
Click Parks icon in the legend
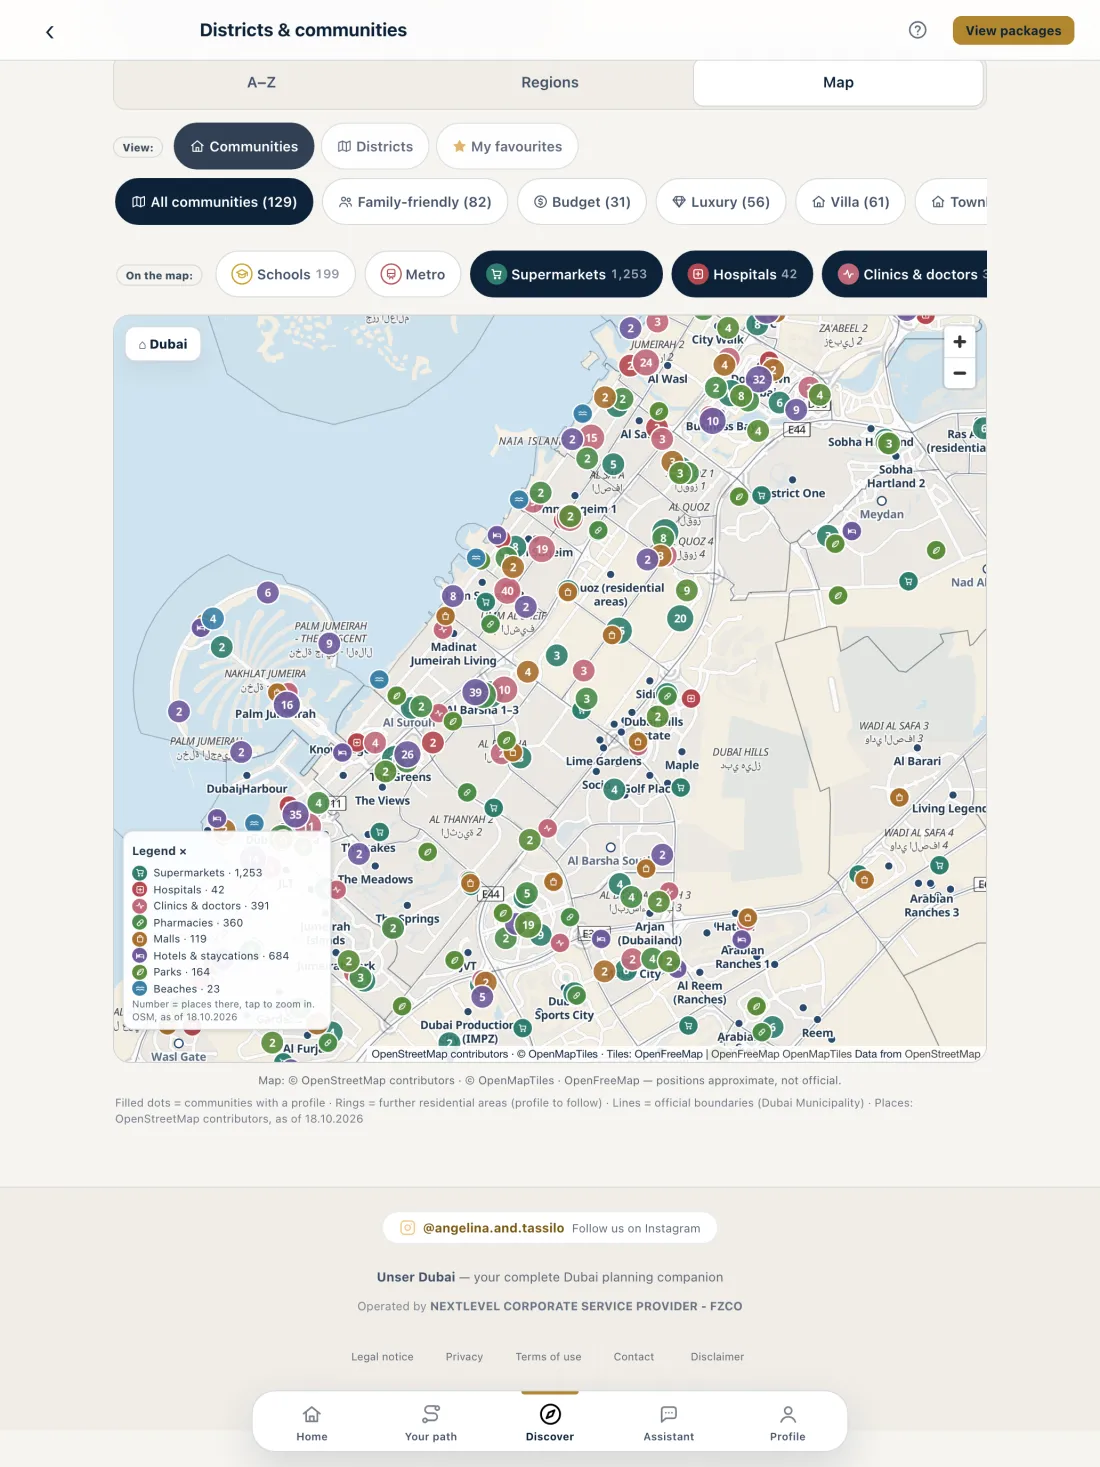click(x=140, y=972)
